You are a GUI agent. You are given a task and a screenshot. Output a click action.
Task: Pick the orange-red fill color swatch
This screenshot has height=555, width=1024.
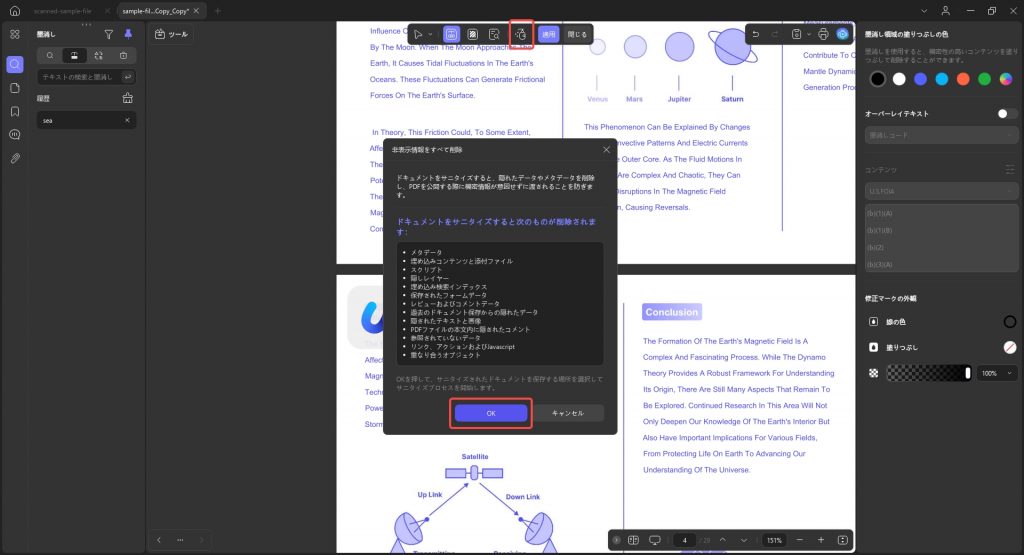pyautogui.click(x=963, y=79)
